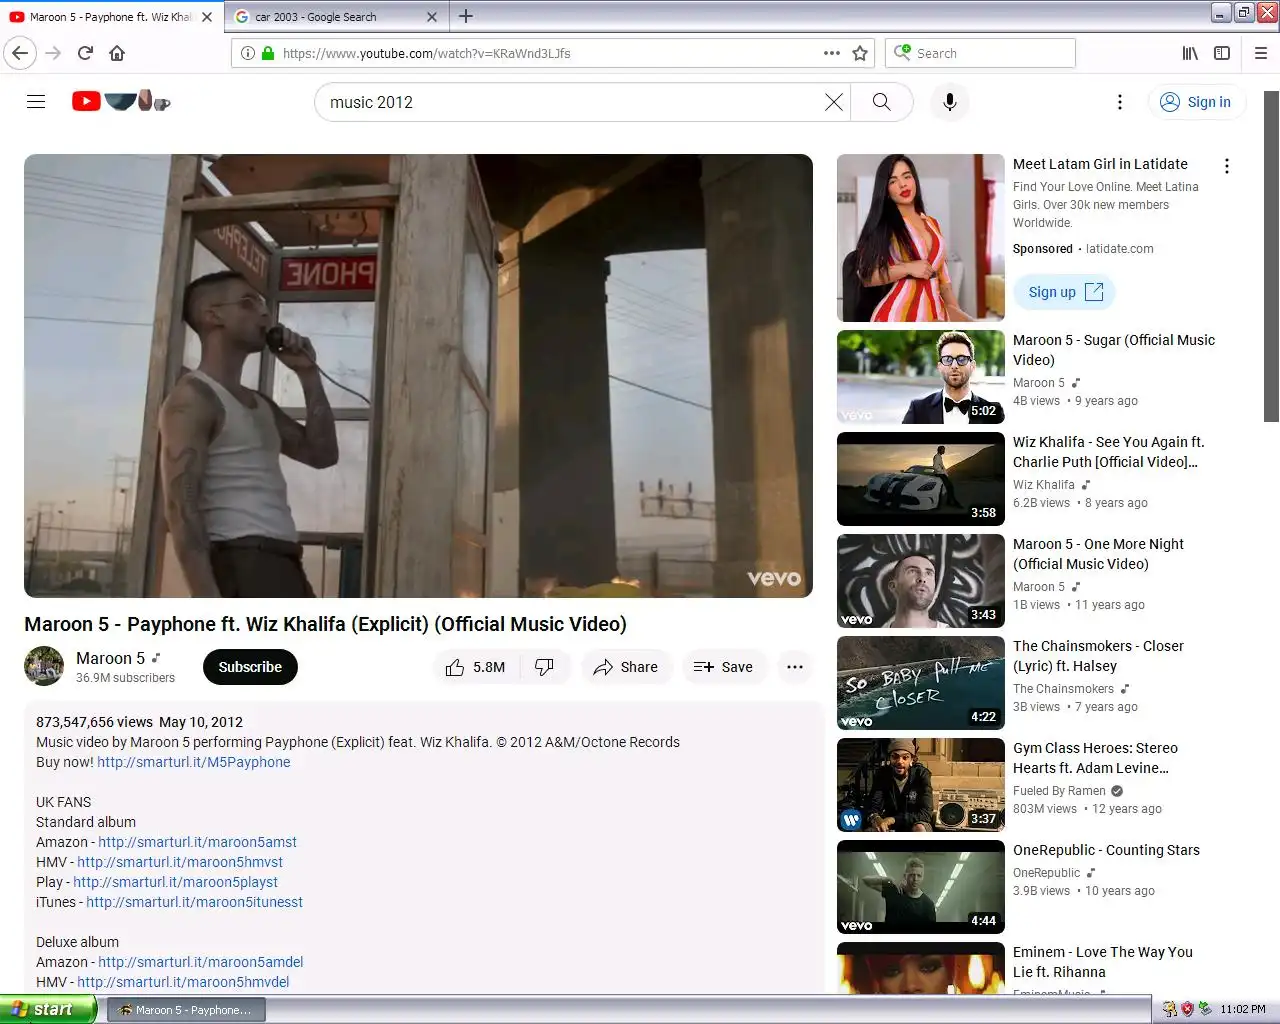Viewport: 1280px width, 1024px height.
Task: Click the Maroon 5 Payphone taskbar button
Action: 186,1010
